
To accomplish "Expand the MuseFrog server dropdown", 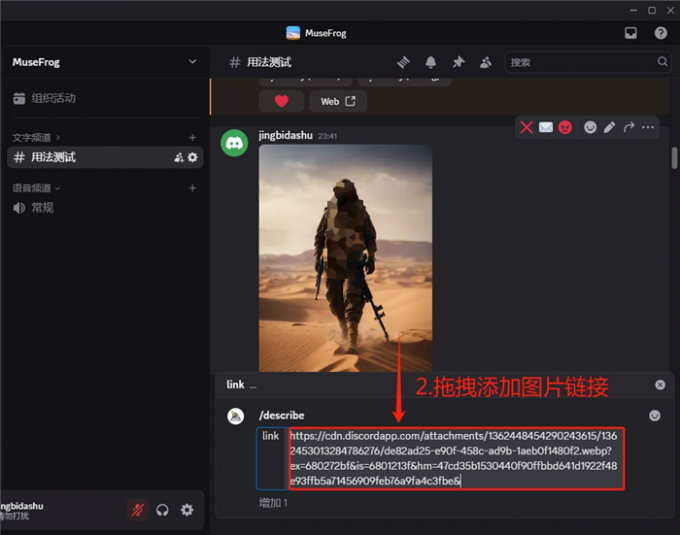I will tap(192, 62).
